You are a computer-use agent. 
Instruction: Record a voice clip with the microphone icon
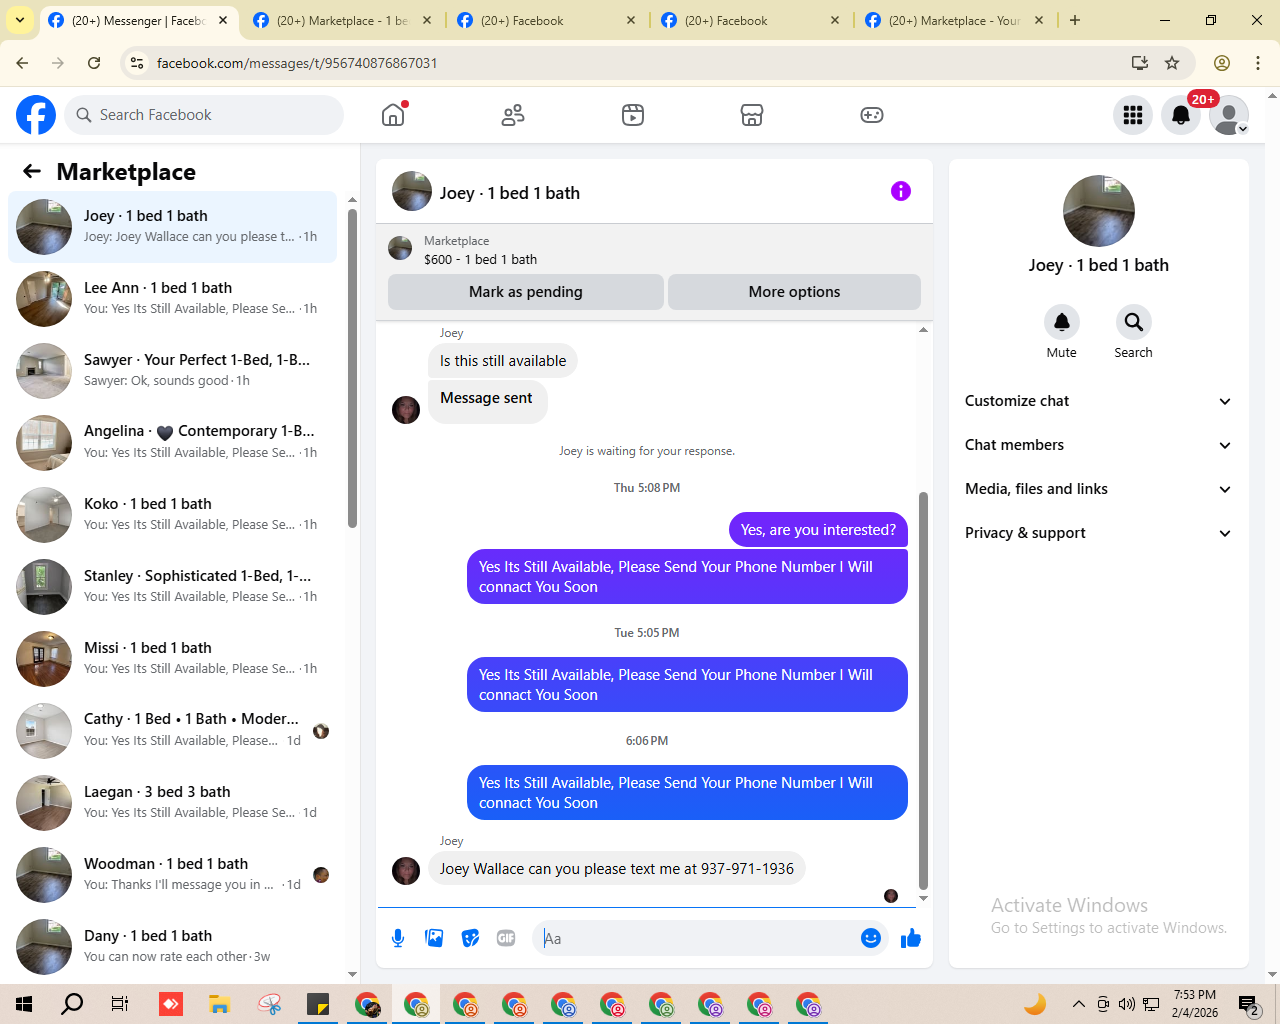(x=398, y=938)
